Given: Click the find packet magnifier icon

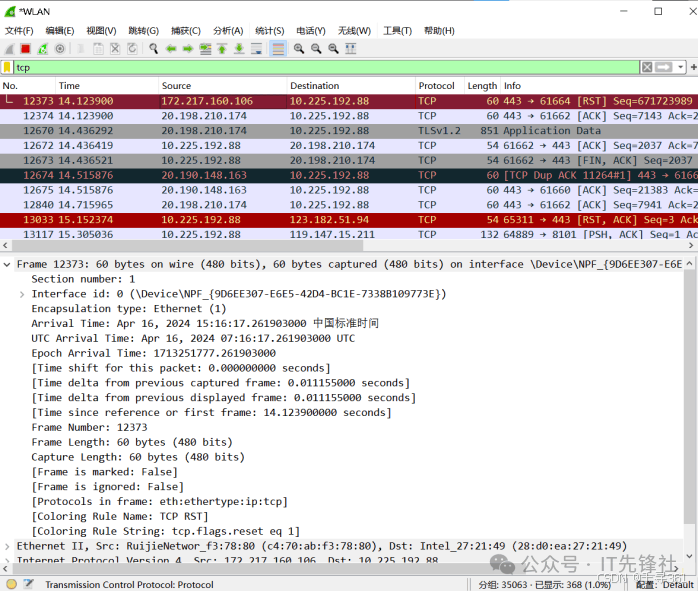Looking at the screenshot, I should pyautogui.click(x=154, y=48).
